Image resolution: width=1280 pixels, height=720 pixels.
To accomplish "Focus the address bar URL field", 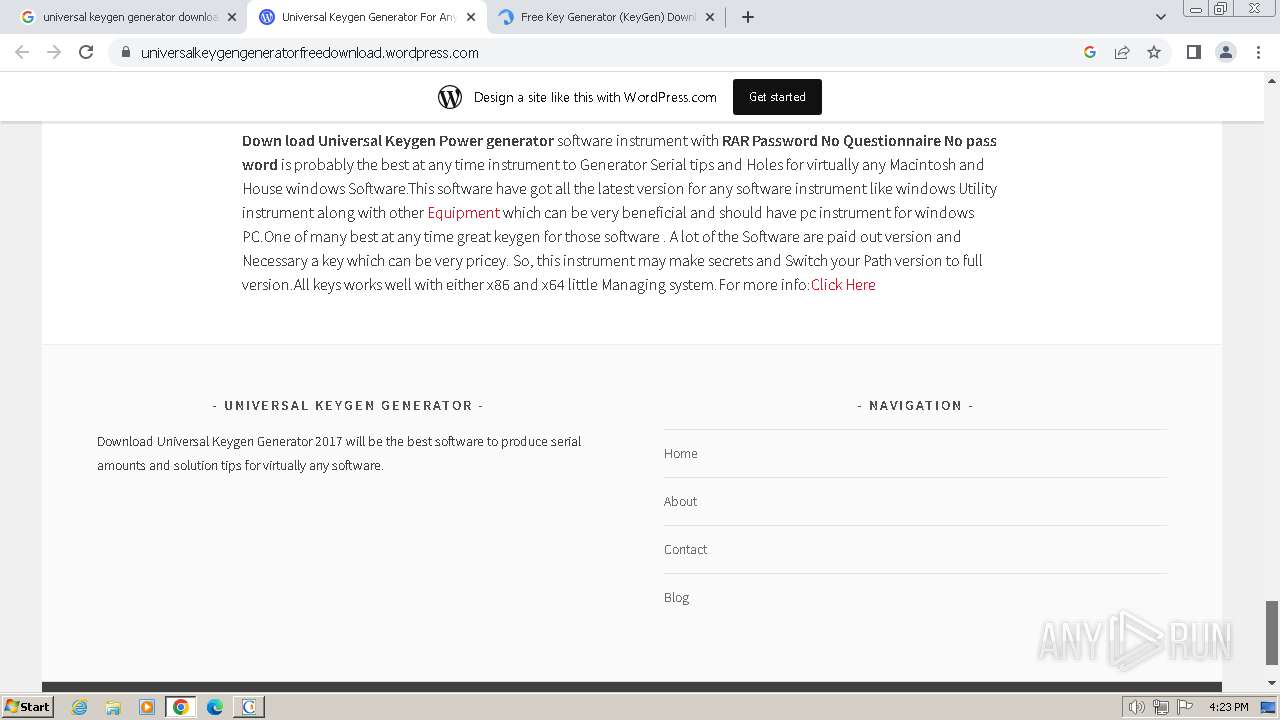I will pos(600,52).
